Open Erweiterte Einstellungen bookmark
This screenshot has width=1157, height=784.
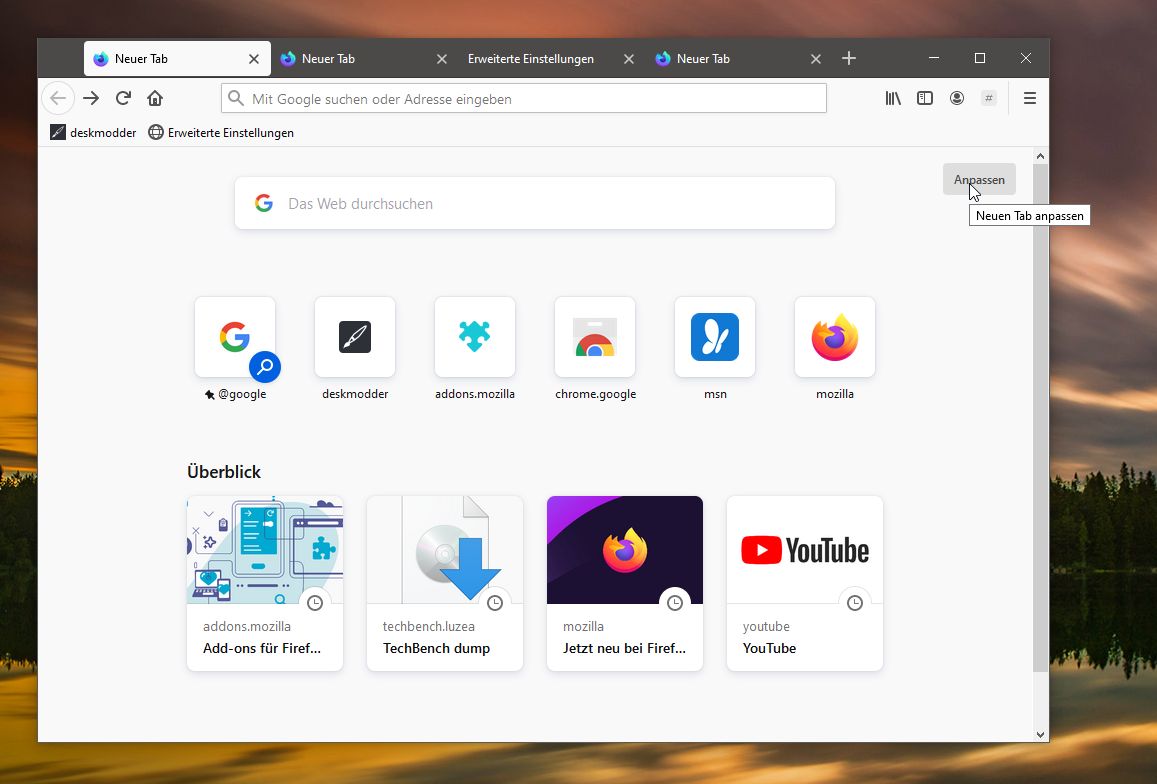coord(221,133)
